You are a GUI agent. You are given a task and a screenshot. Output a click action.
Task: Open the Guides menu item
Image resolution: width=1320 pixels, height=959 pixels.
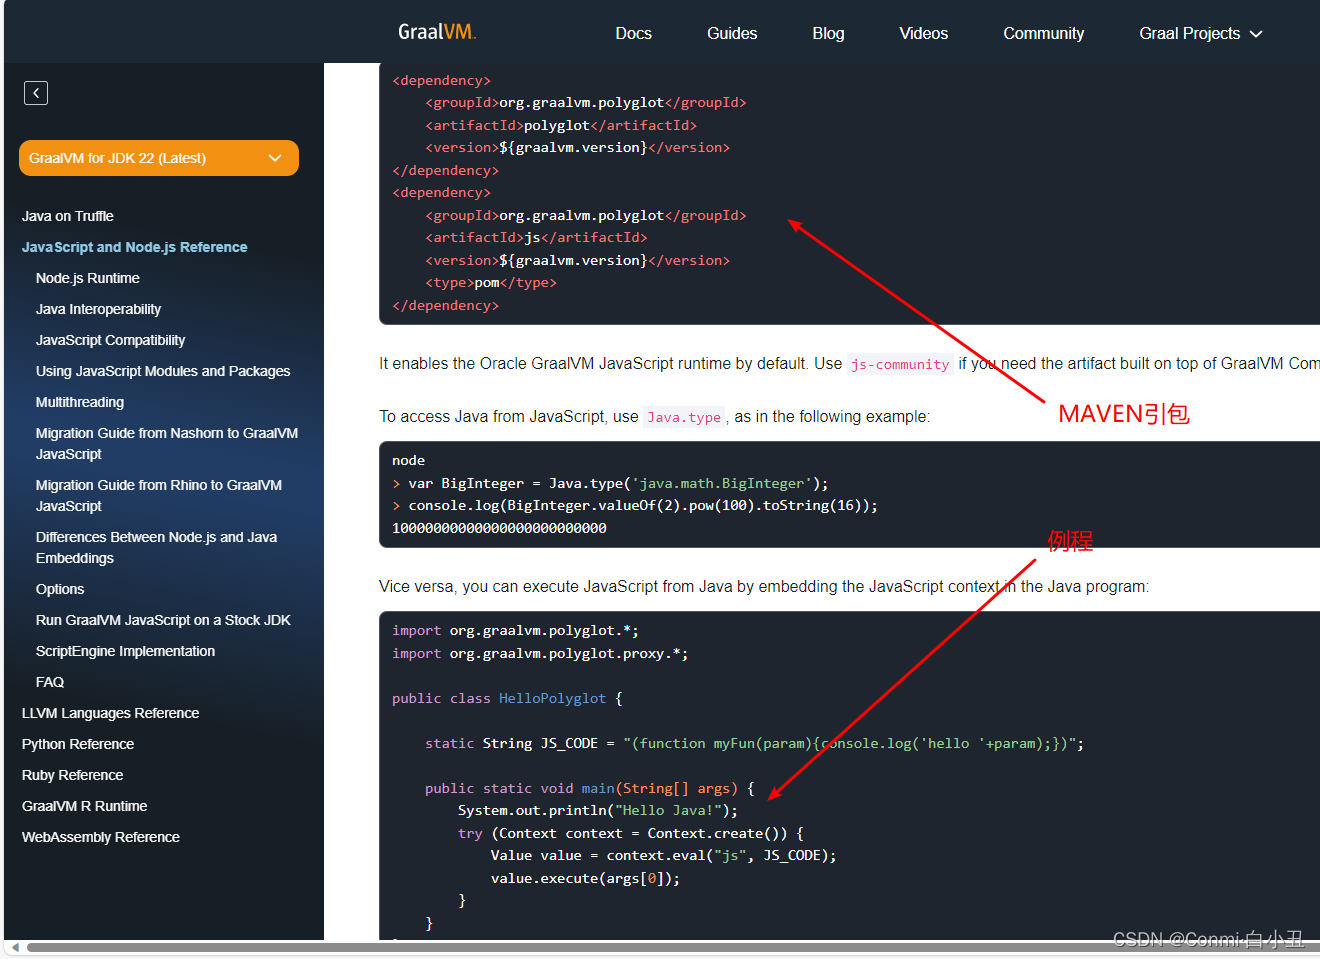[x=732, y=33]
